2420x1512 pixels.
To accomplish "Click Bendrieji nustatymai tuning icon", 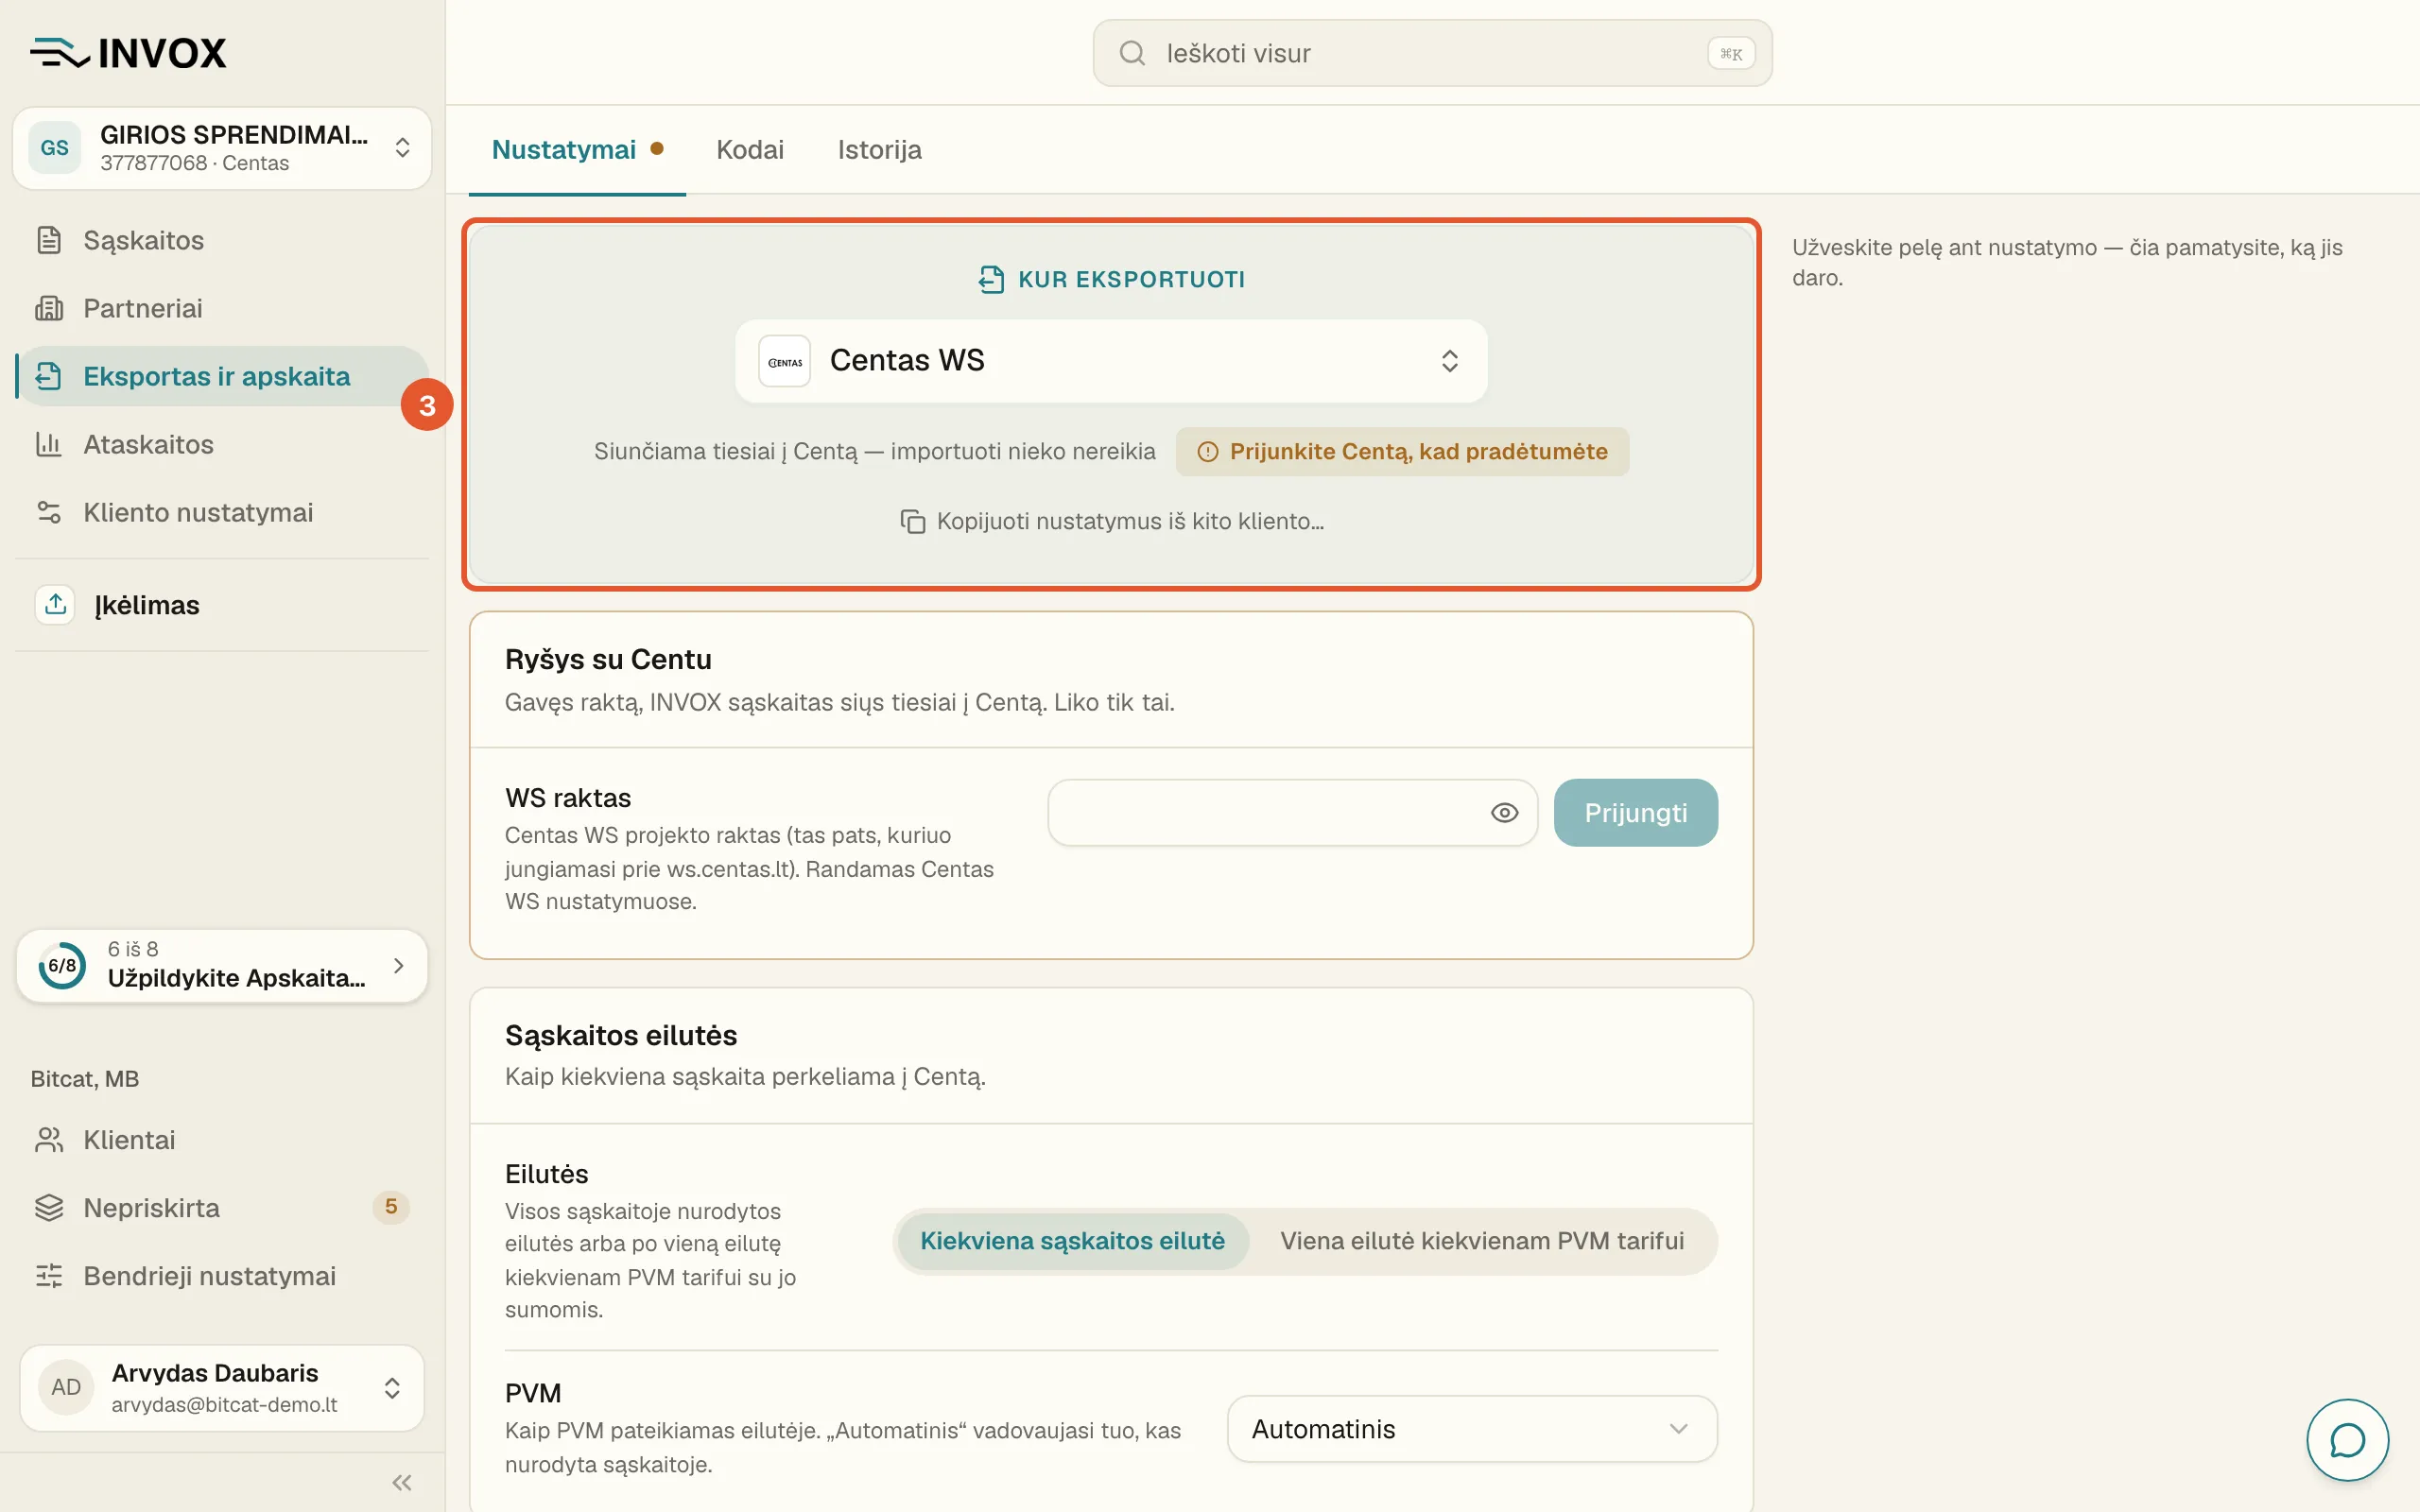I will click(49, 1276).
